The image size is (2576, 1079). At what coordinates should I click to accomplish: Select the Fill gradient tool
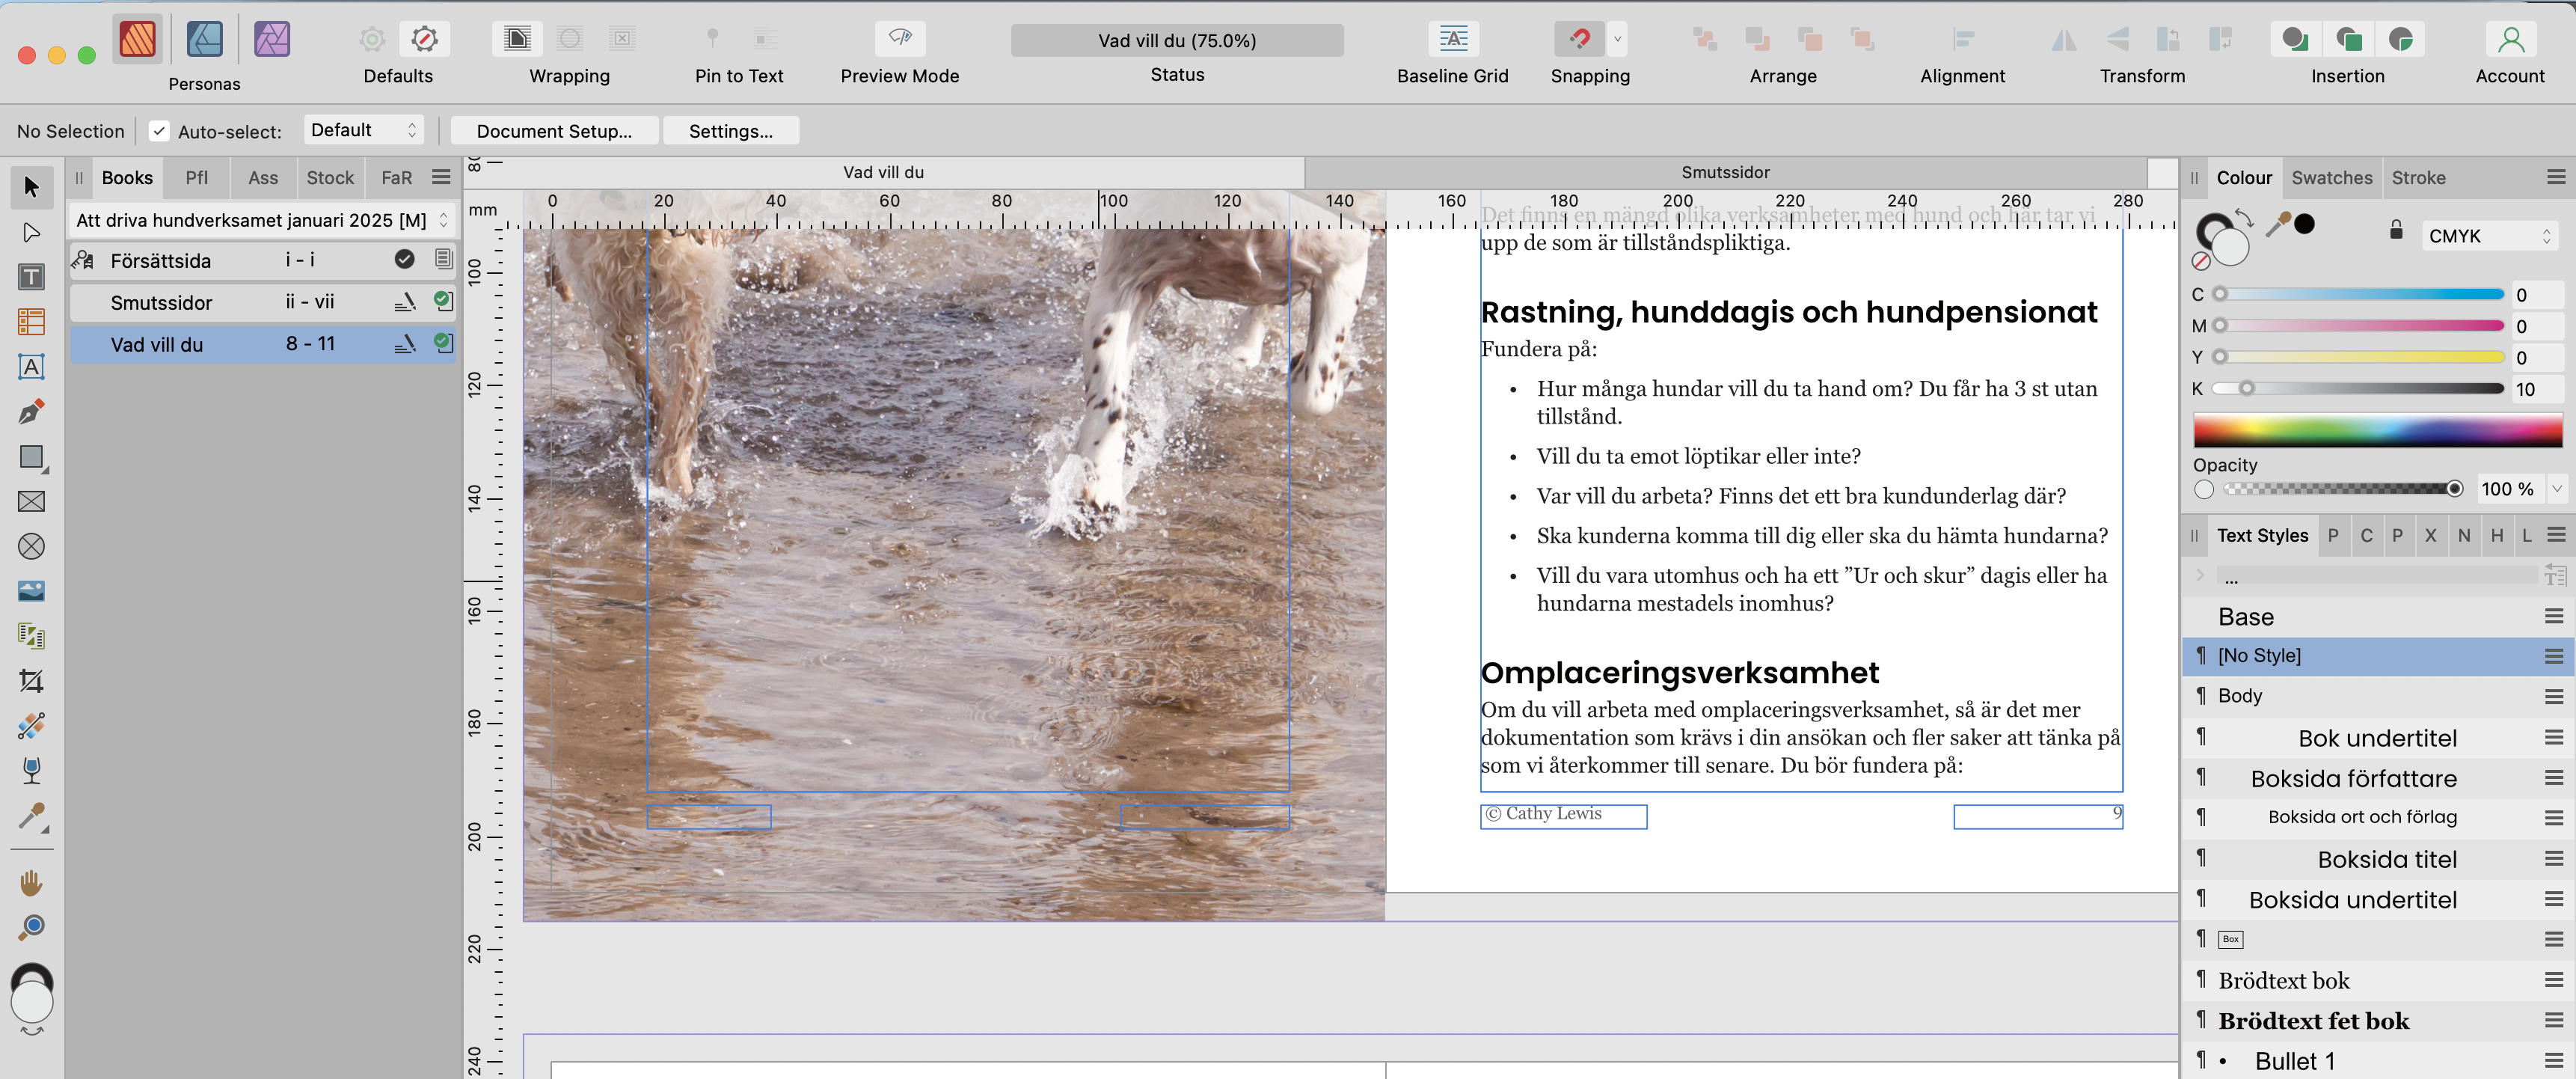(31, 726)
